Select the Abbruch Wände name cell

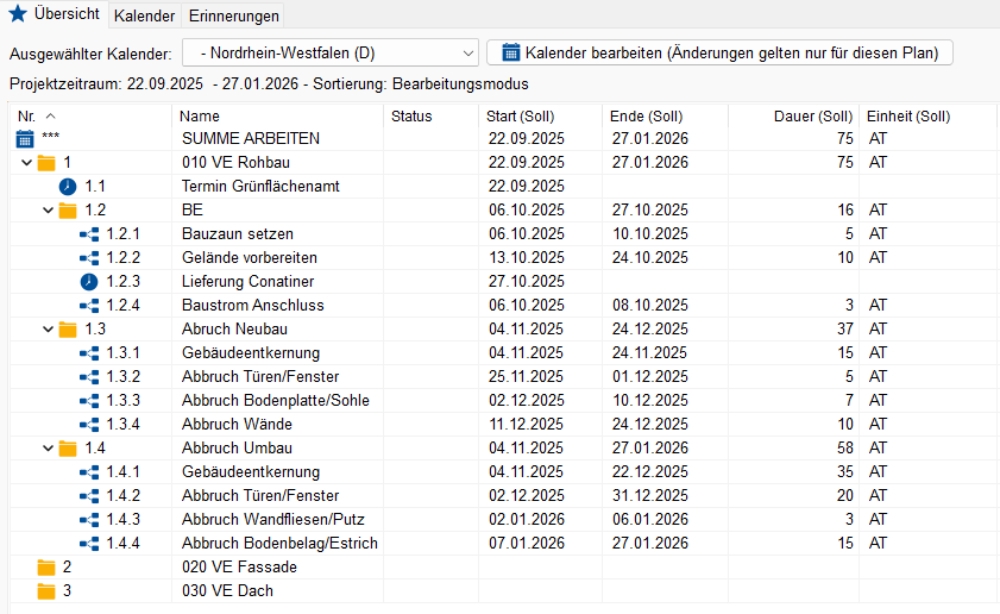[x=277, y=424]
